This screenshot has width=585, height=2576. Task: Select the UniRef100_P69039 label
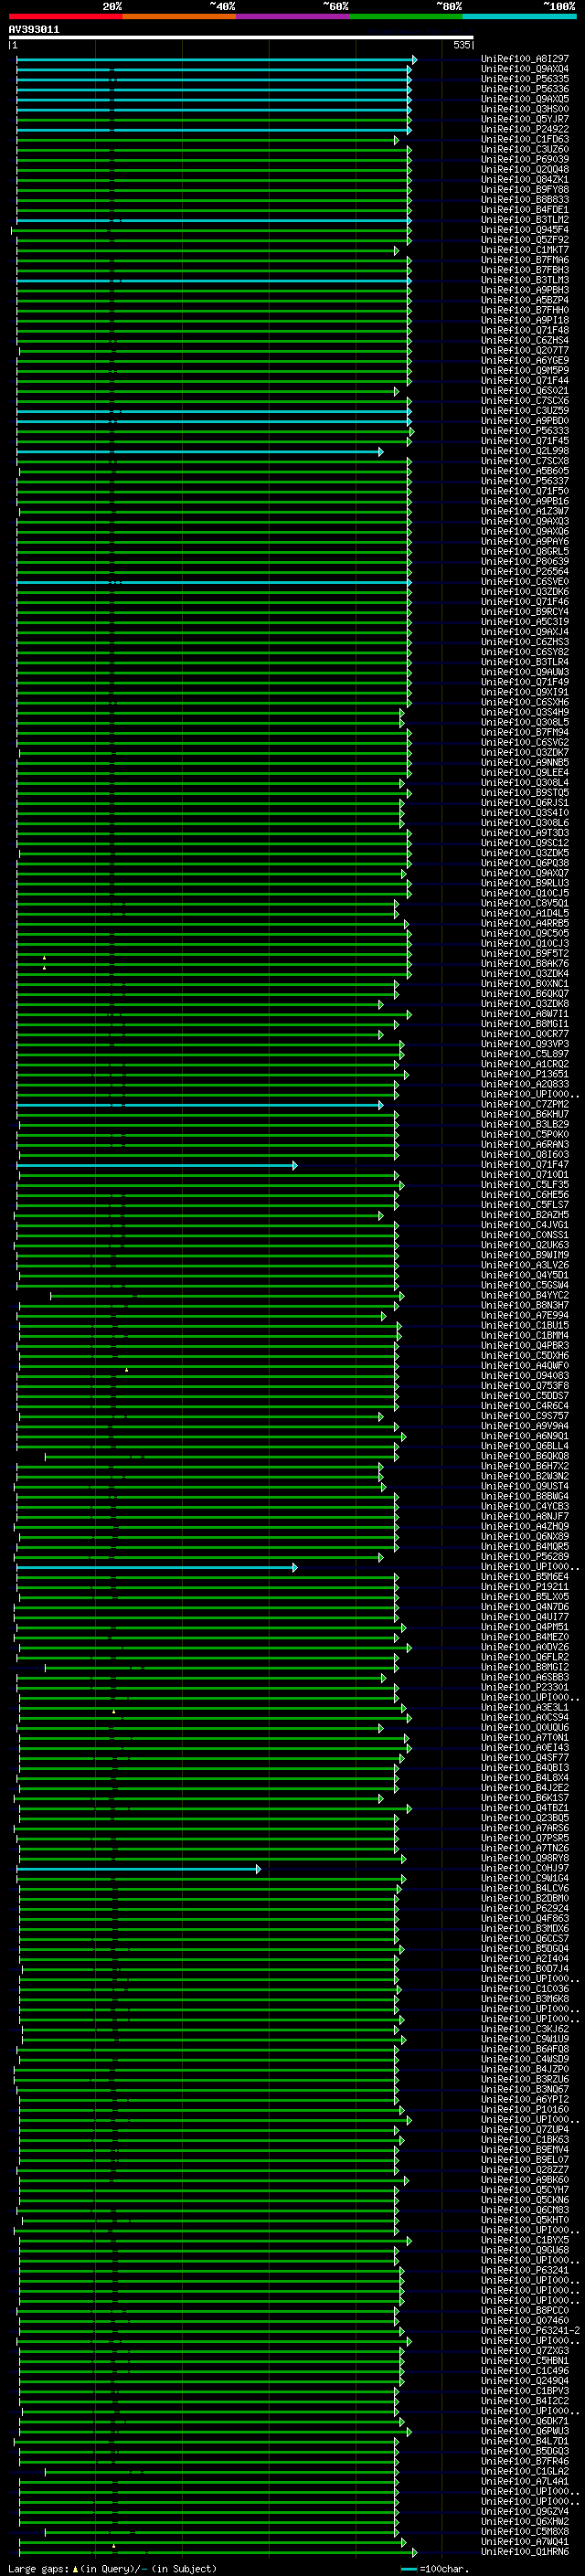click(x=524, y=160)
